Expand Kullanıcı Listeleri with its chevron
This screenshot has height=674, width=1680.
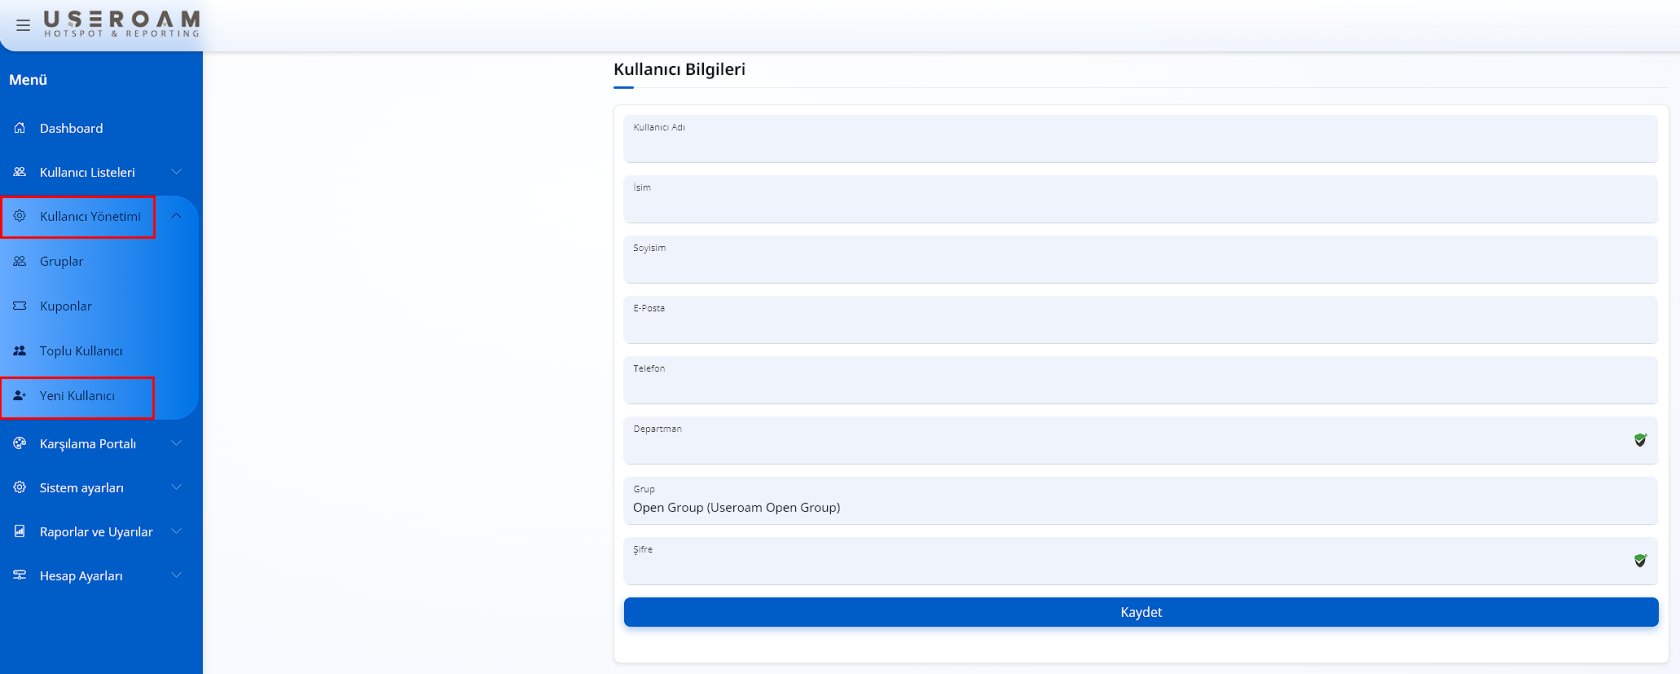point(176,172)
